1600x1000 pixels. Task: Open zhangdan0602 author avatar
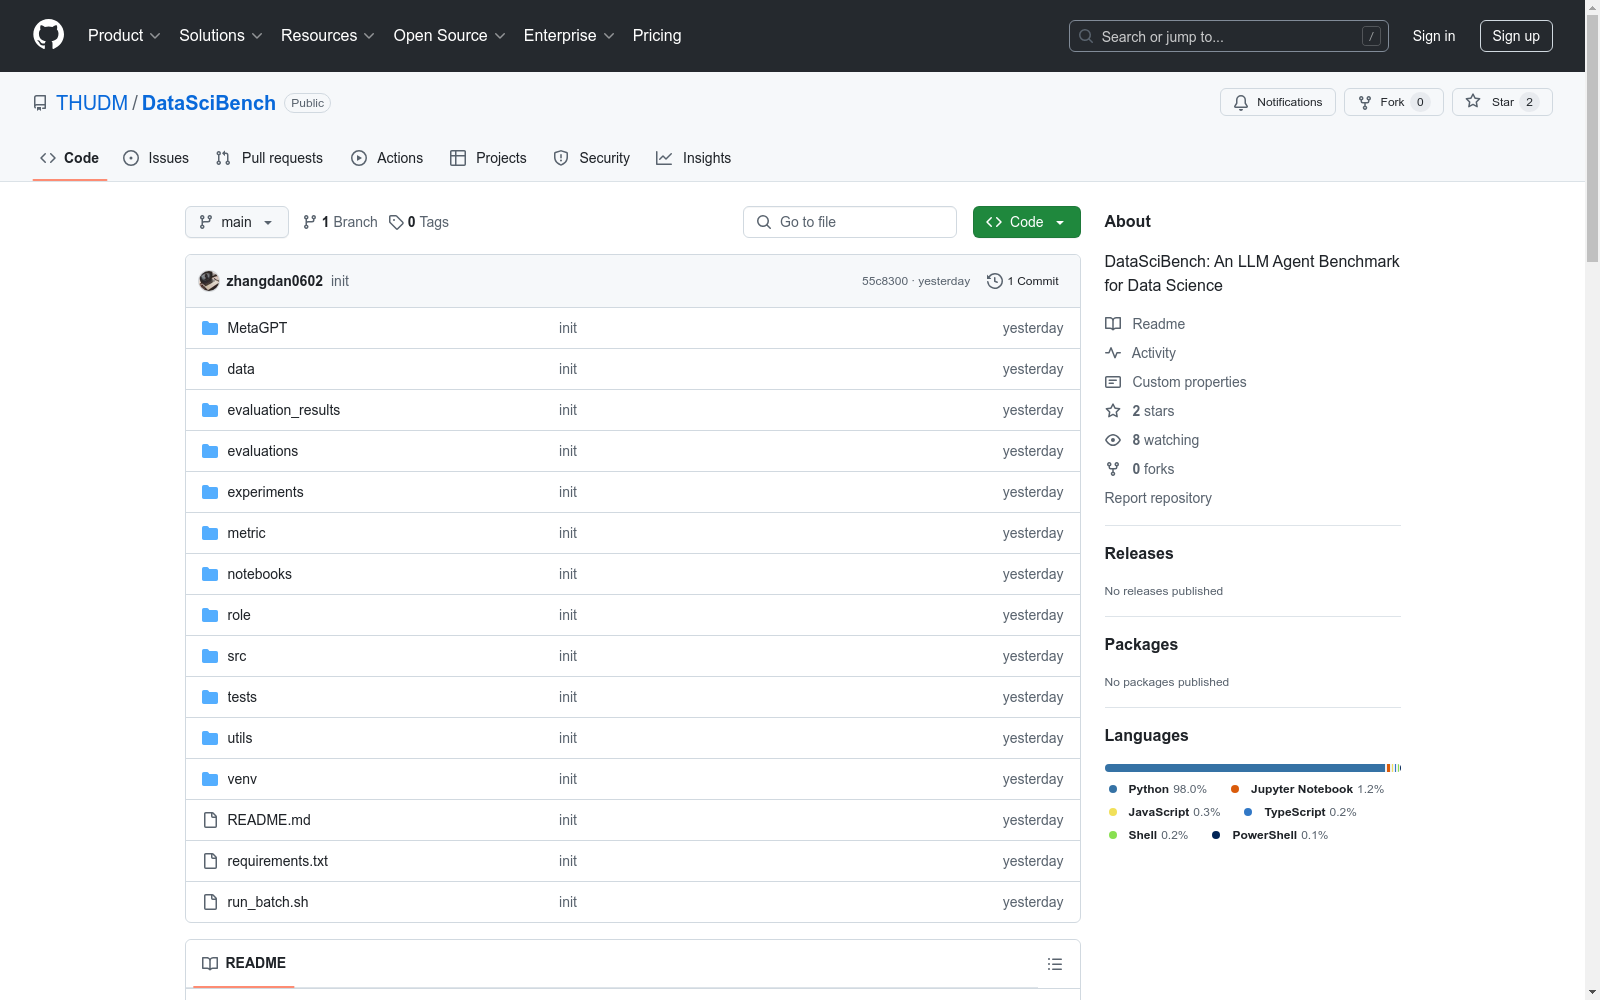pyautogui.click(x=209, y=281)
